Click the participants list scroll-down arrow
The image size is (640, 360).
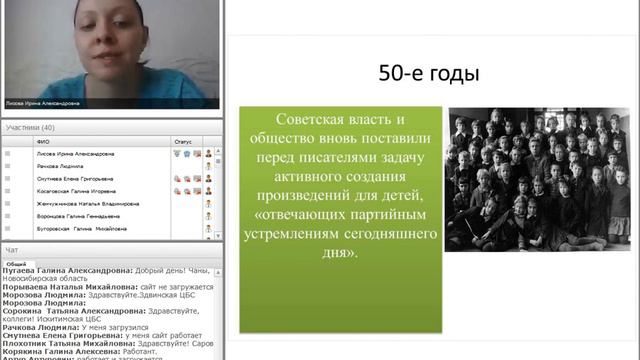click(x=218, y=236)
